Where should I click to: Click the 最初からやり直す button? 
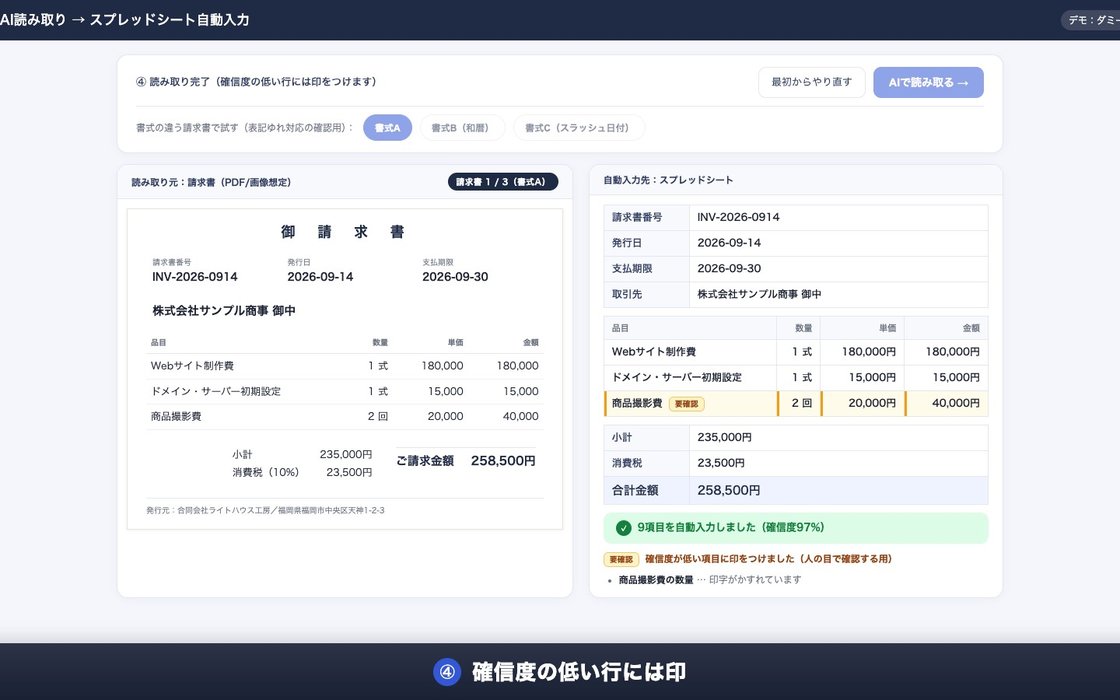click(811, 82)
